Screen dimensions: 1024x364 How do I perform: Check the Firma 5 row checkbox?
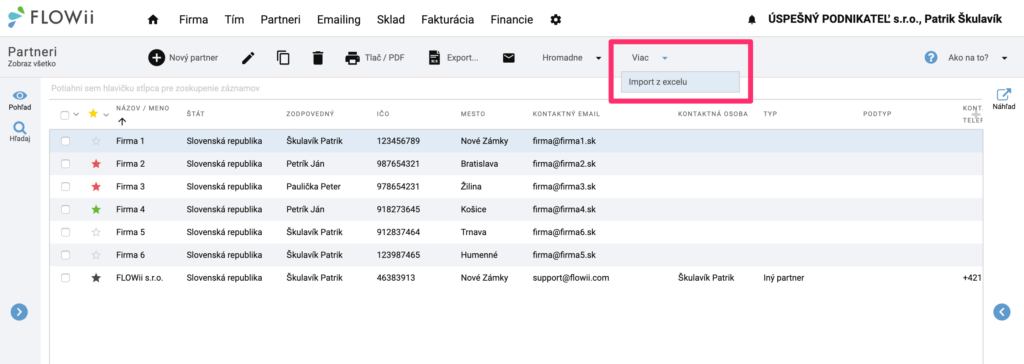(x=65, y=232)
